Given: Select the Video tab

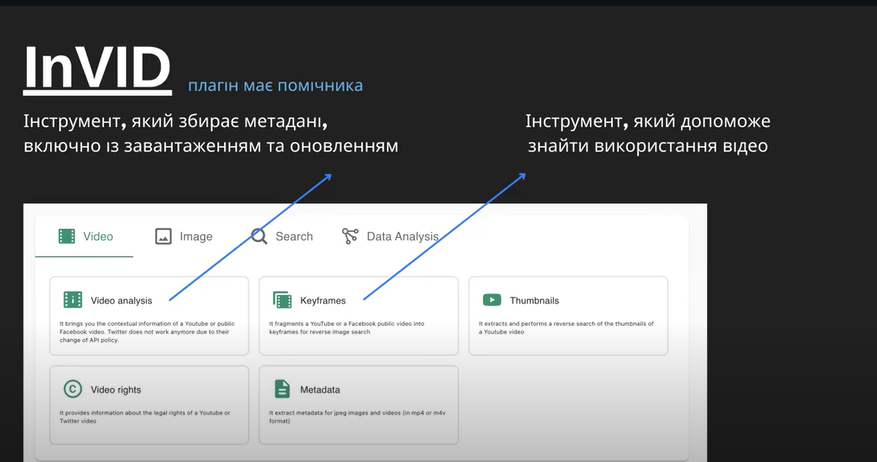Looking at the screenshot, I should [x=84, y=237].
